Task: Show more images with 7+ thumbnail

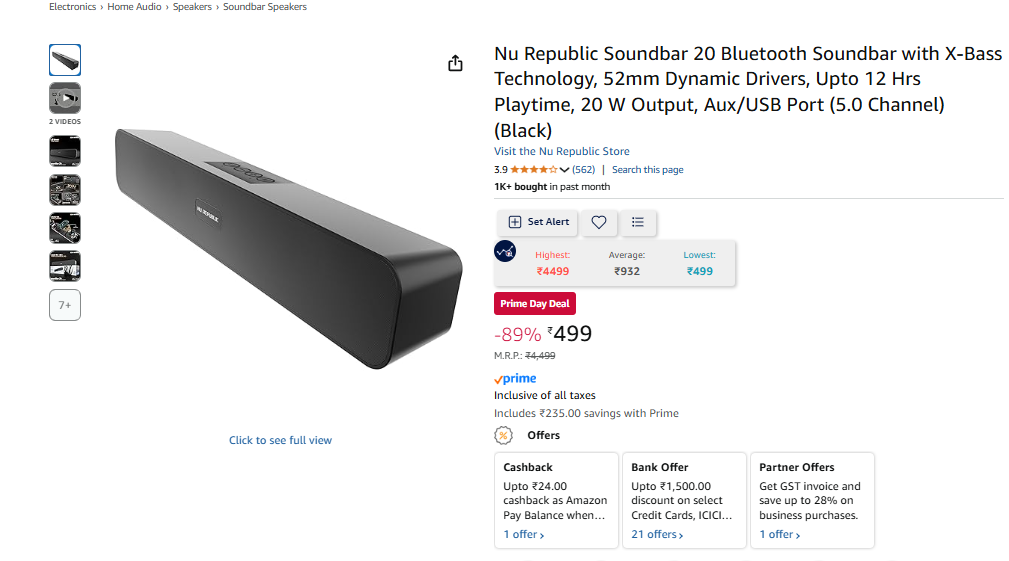Action: (65, 305)
